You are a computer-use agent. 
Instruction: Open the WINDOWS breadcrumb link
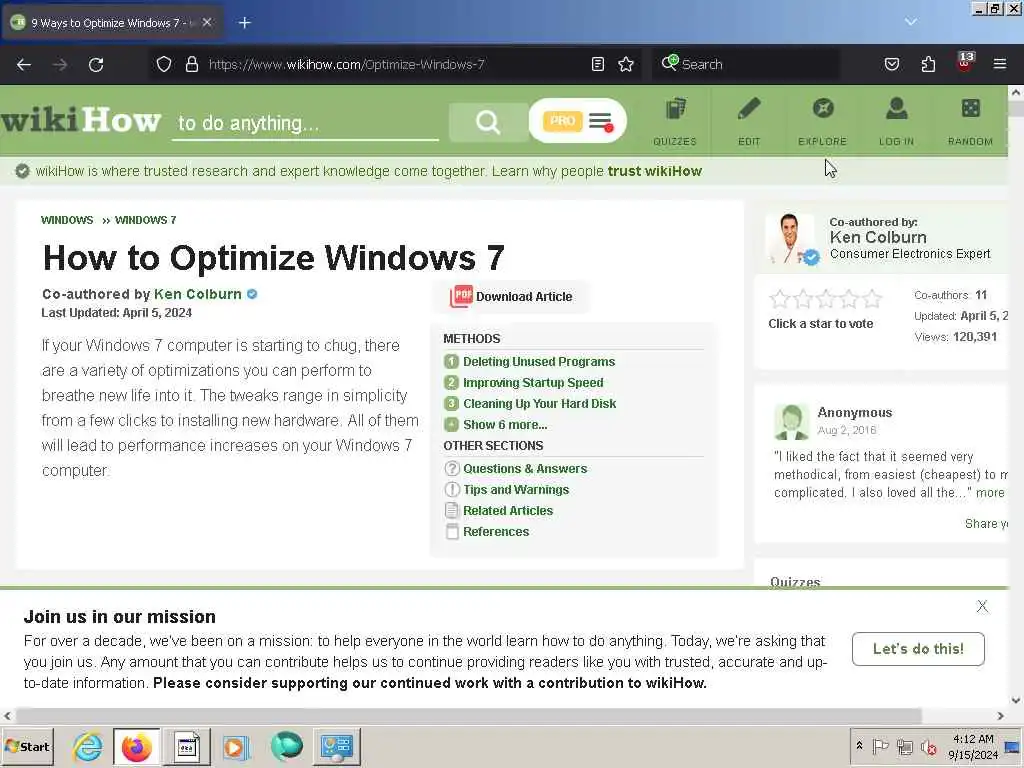pyautogui.click(x=67, y=220)
